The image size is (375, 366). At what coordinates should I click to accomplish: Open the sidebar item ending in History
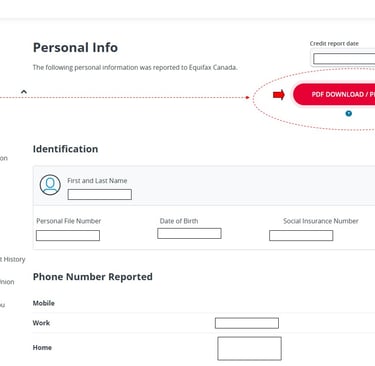tap(13, 259)
